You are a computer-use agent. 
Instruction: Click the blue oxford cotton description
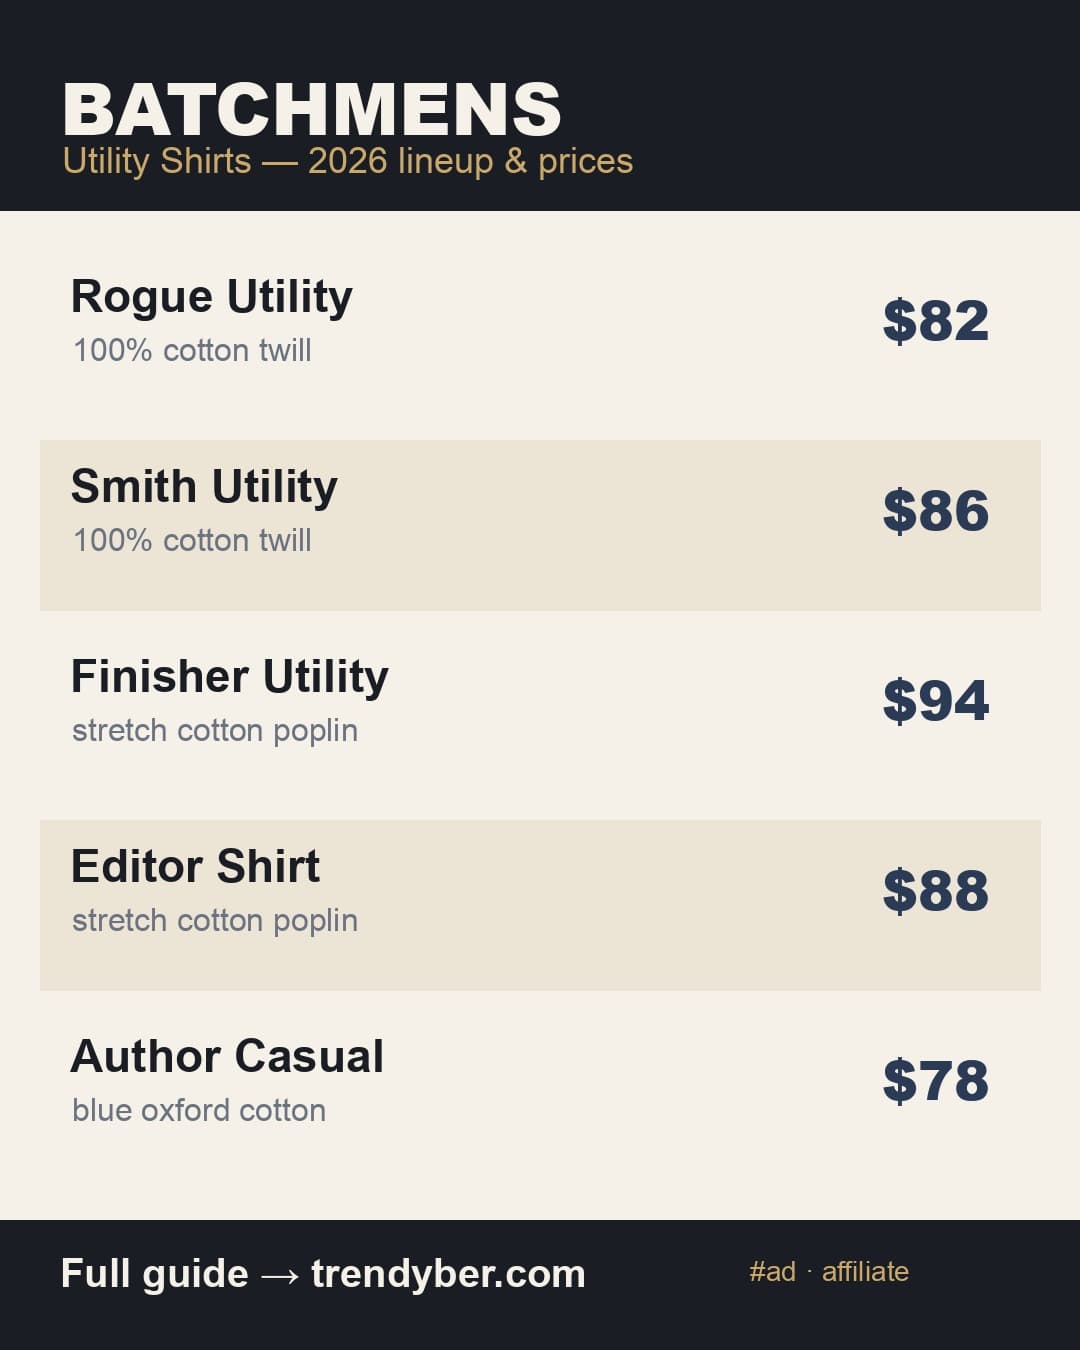coord(199,1110)
